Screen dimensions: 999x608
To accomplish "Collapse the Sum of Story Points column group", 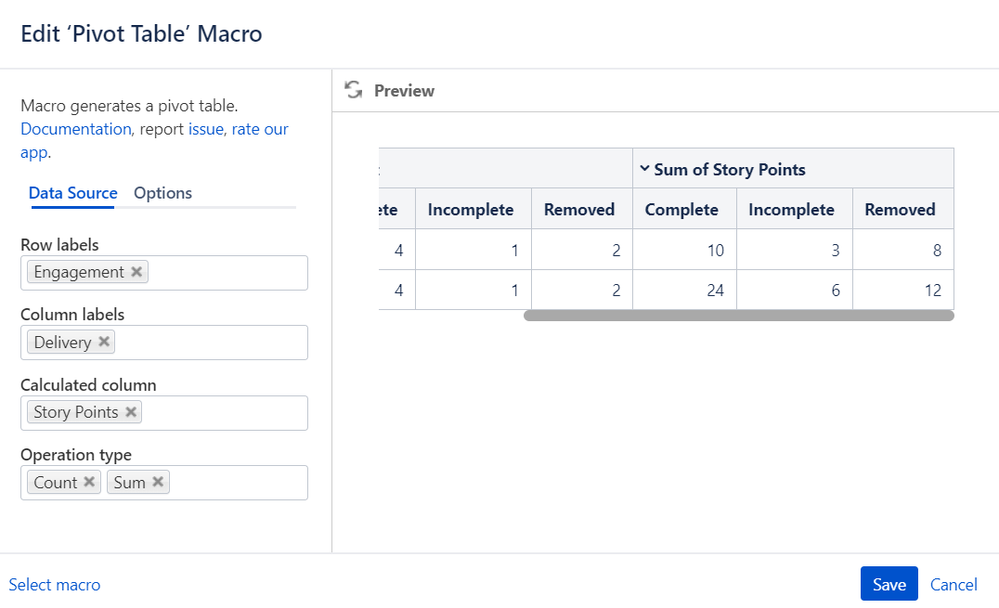I will 645,169.
